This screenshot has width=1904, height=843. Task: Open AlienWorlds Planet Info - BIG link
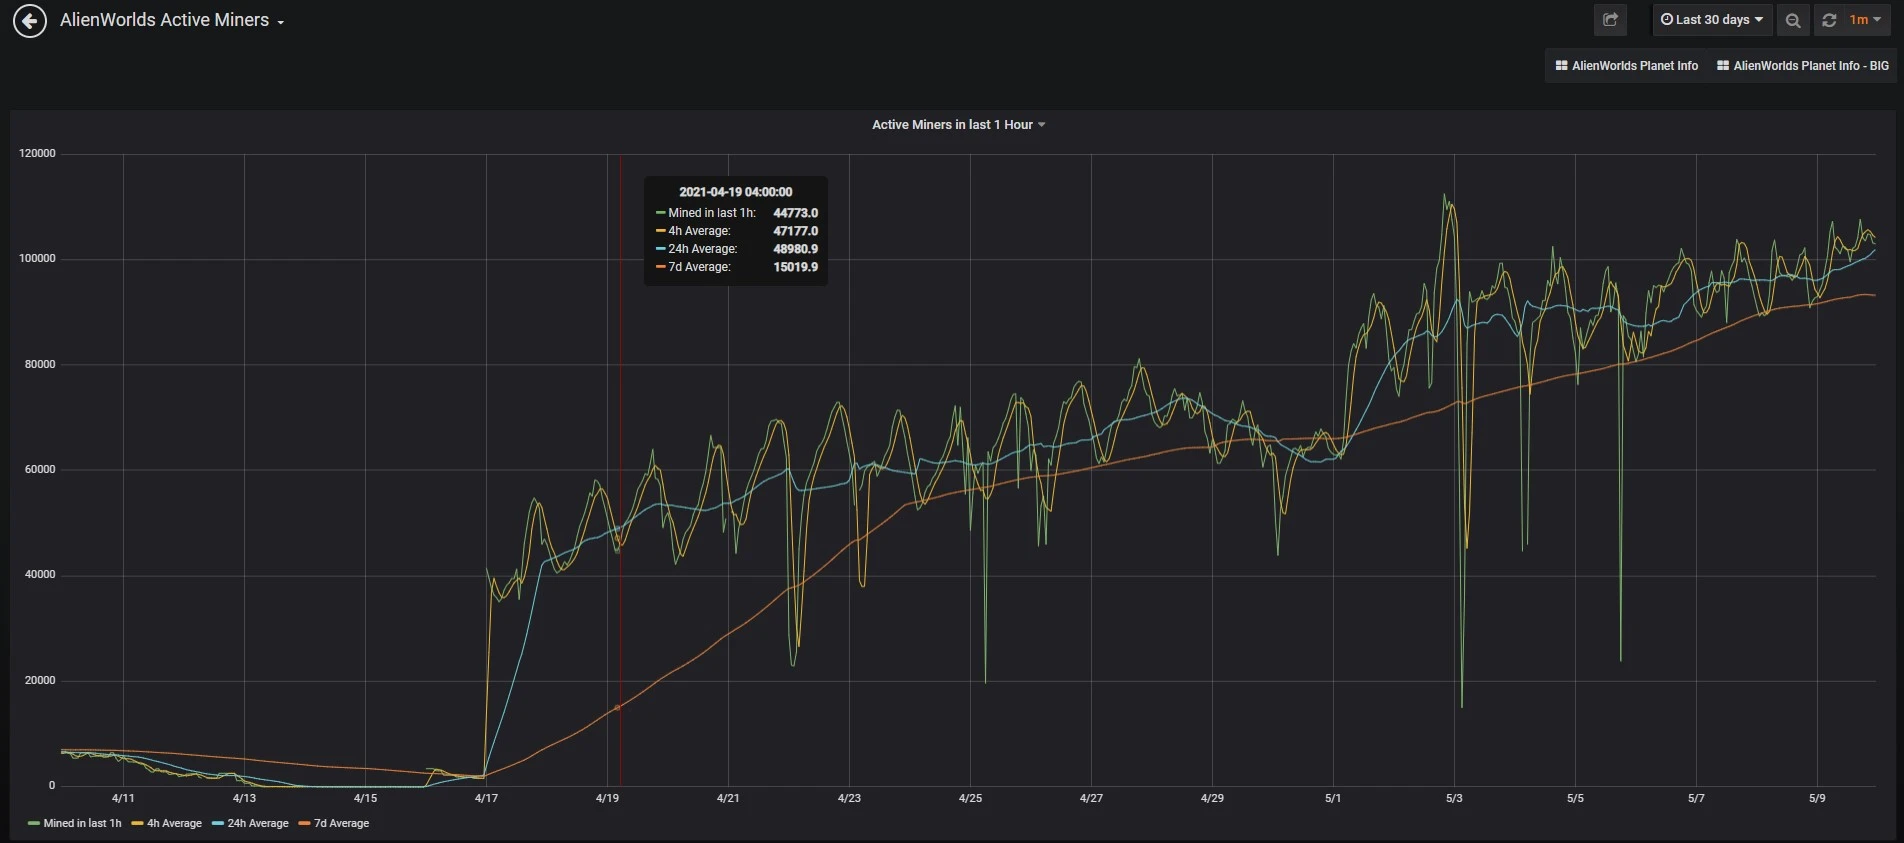tap(1803, 66)
